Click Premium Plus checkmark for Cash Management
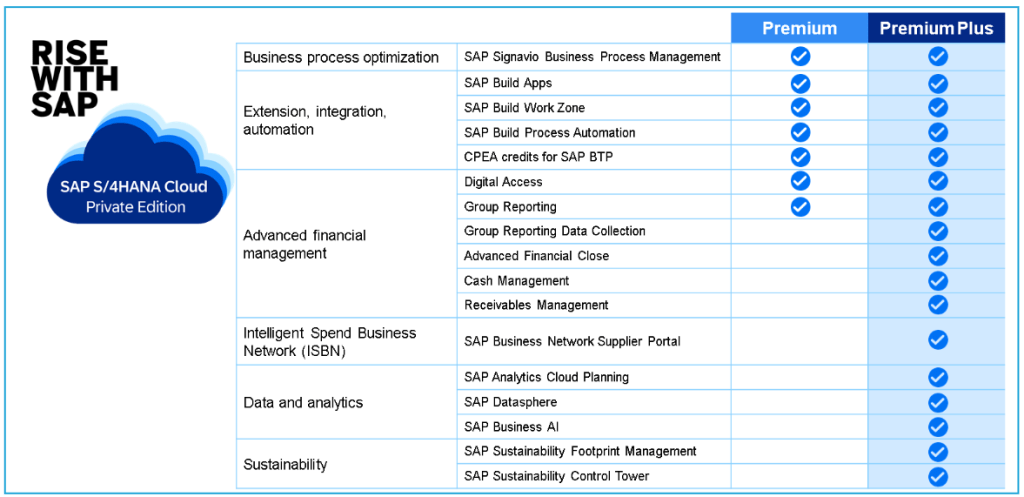The width and height of the screenshot is (1024, 497). coord(937,281)
